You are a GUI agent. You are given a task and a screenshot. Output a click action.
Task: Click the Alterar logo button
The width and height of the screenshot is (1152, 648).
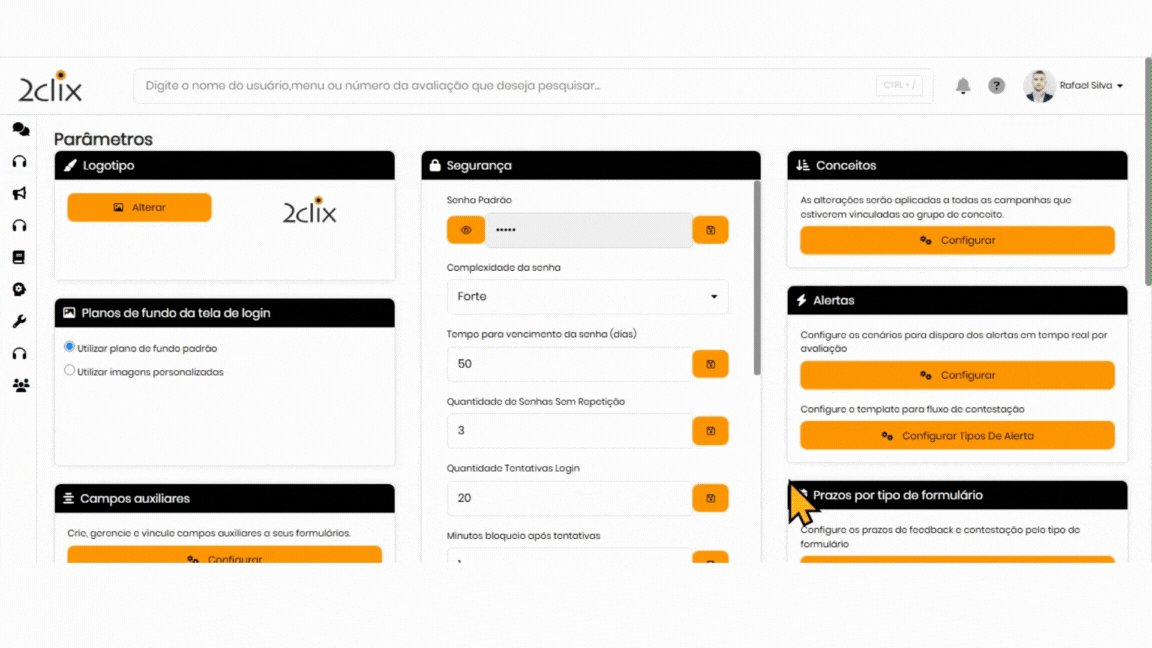[139, 207]
